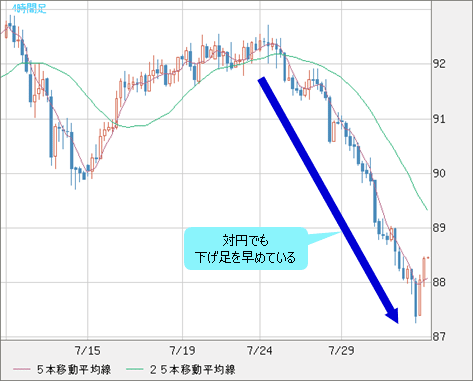473x381 pixels.
Task: Click the 7/15 date axis label
Action: point(87,351)
